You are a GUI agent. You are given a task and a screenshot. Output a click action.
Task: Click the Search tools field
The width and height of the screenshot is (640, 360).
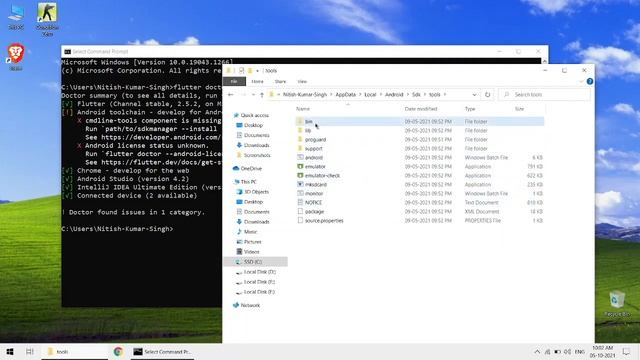click(544, 95)
